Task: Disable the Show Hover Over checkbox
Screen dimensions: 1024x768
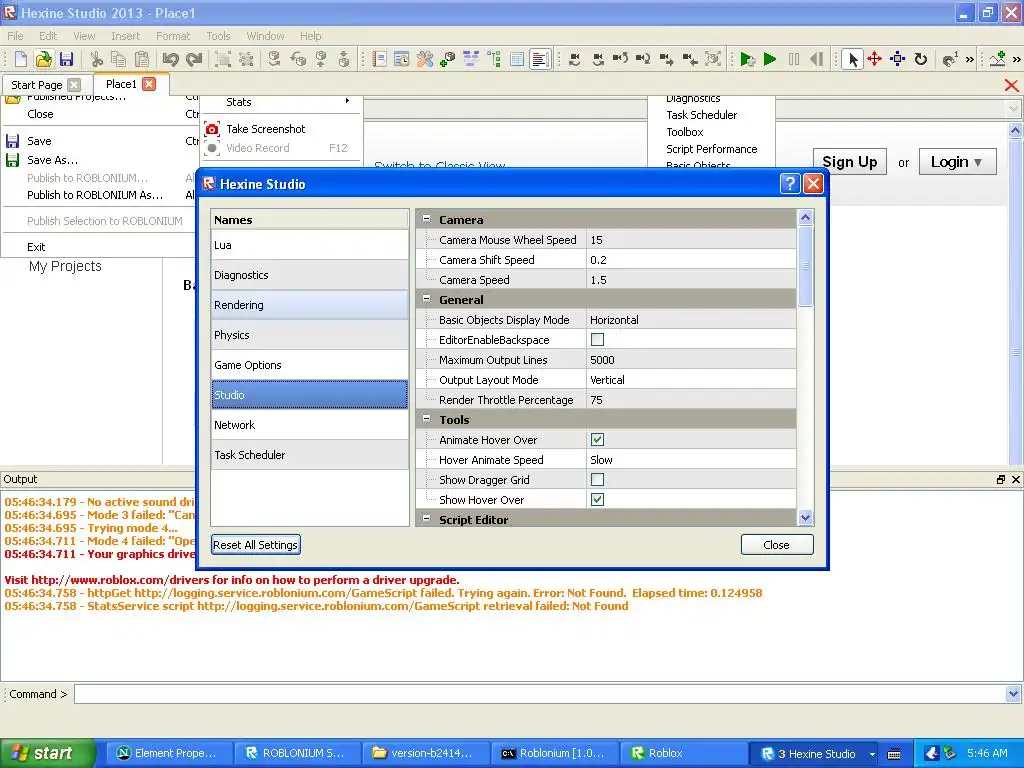Action: (597, 500)
